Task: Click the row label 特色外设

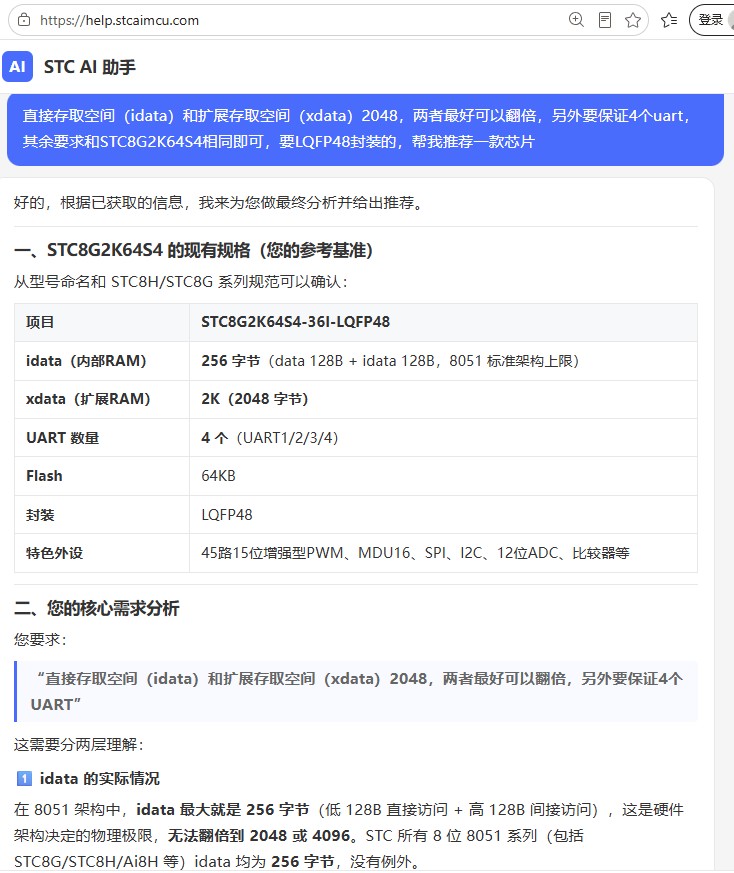Action: coord(102,553)
